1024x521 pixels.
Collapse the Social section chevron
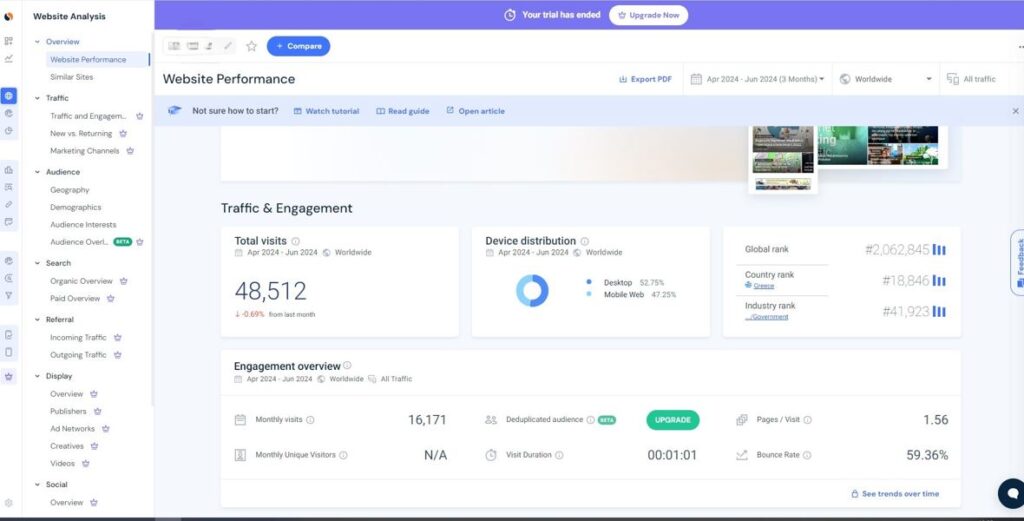click(x=37, y=484)
